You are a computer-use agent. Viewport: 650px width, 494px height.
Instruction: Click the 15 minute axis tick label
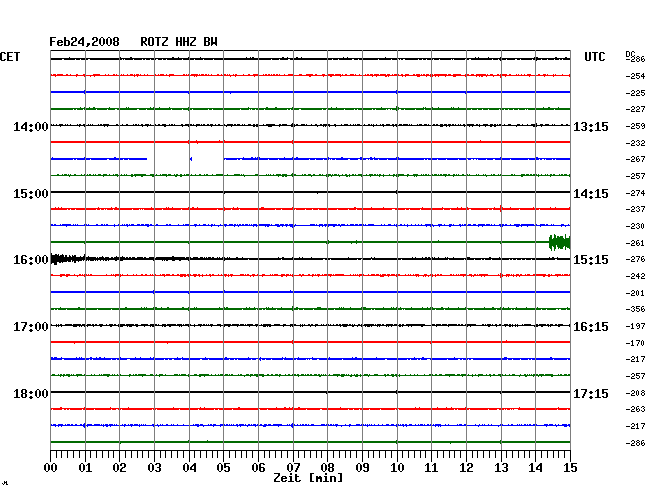coord(570,468)
